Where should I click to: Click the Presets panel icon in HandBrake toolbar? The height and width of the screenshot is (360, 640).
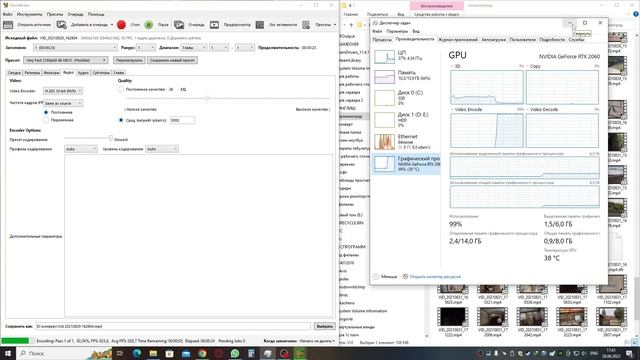[x=306, y=25]
